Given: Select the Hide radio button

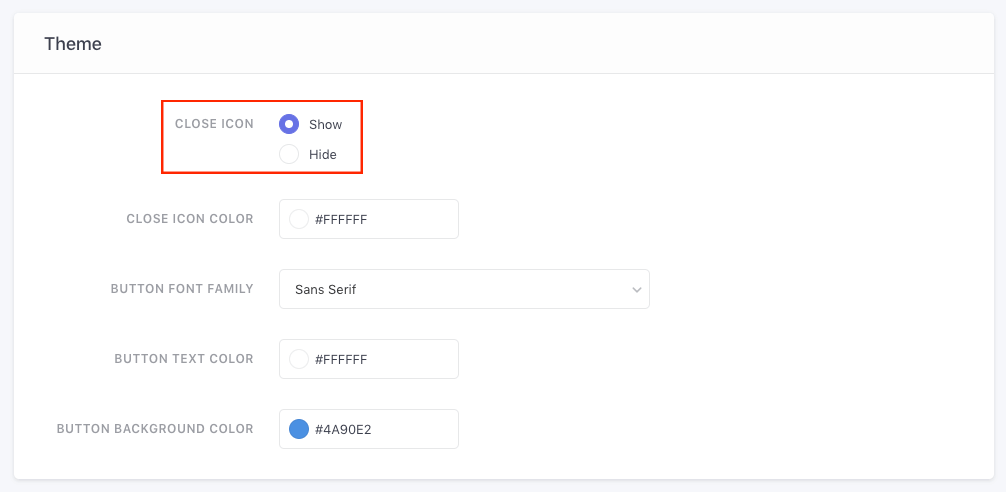Looking at the screenshot, I should [x=289, y=154].
